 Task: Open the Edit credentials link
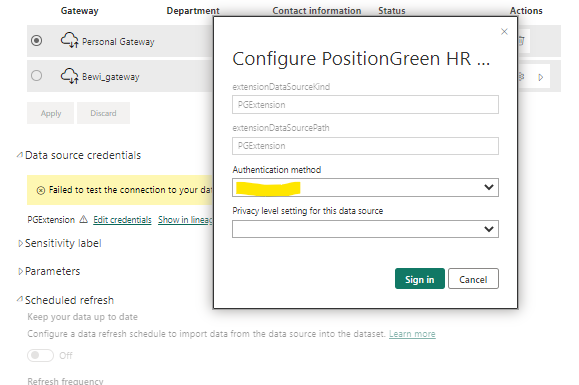[x=122, y=220]
